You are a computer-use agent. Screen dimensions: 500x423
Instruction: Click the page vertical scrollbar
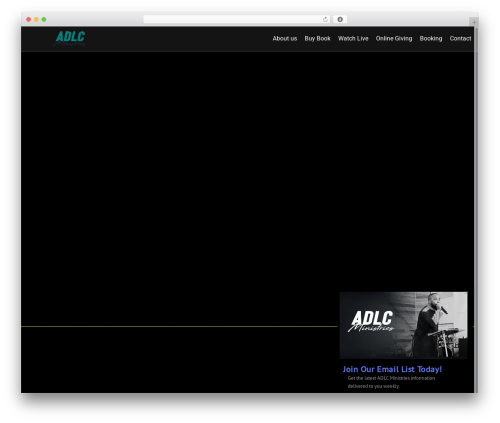tap(476, 209)
